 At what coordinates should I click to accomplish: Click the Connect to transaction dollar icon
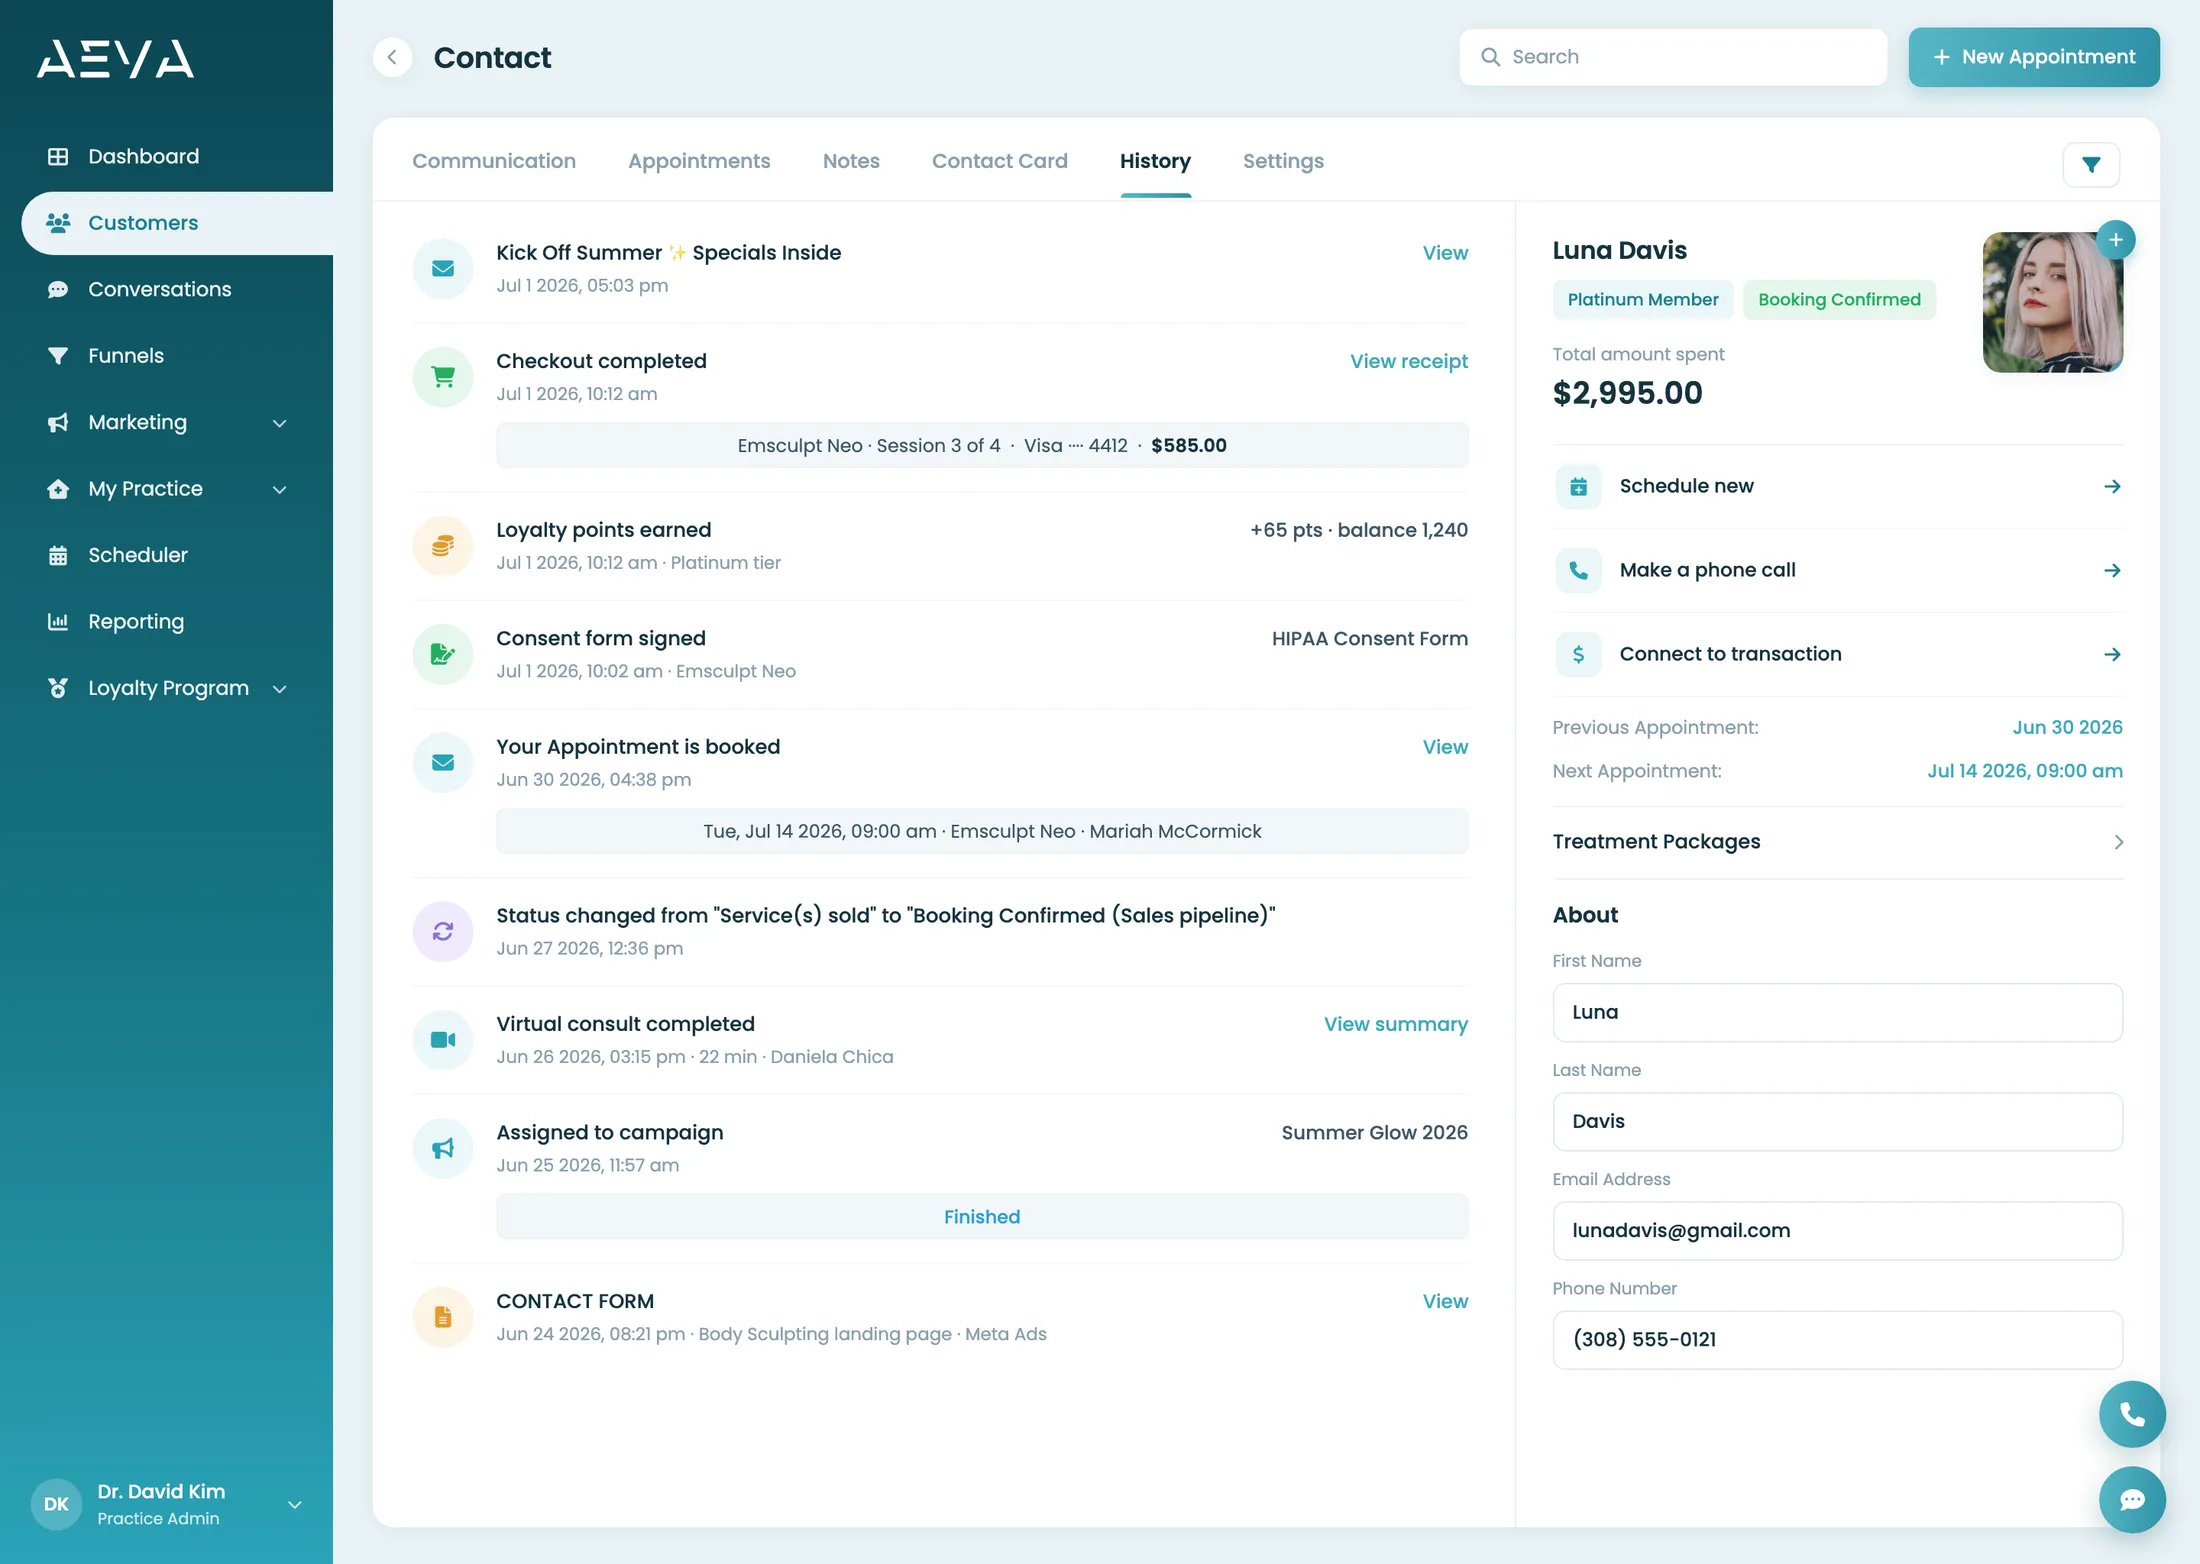click(x=1578, y=655)
